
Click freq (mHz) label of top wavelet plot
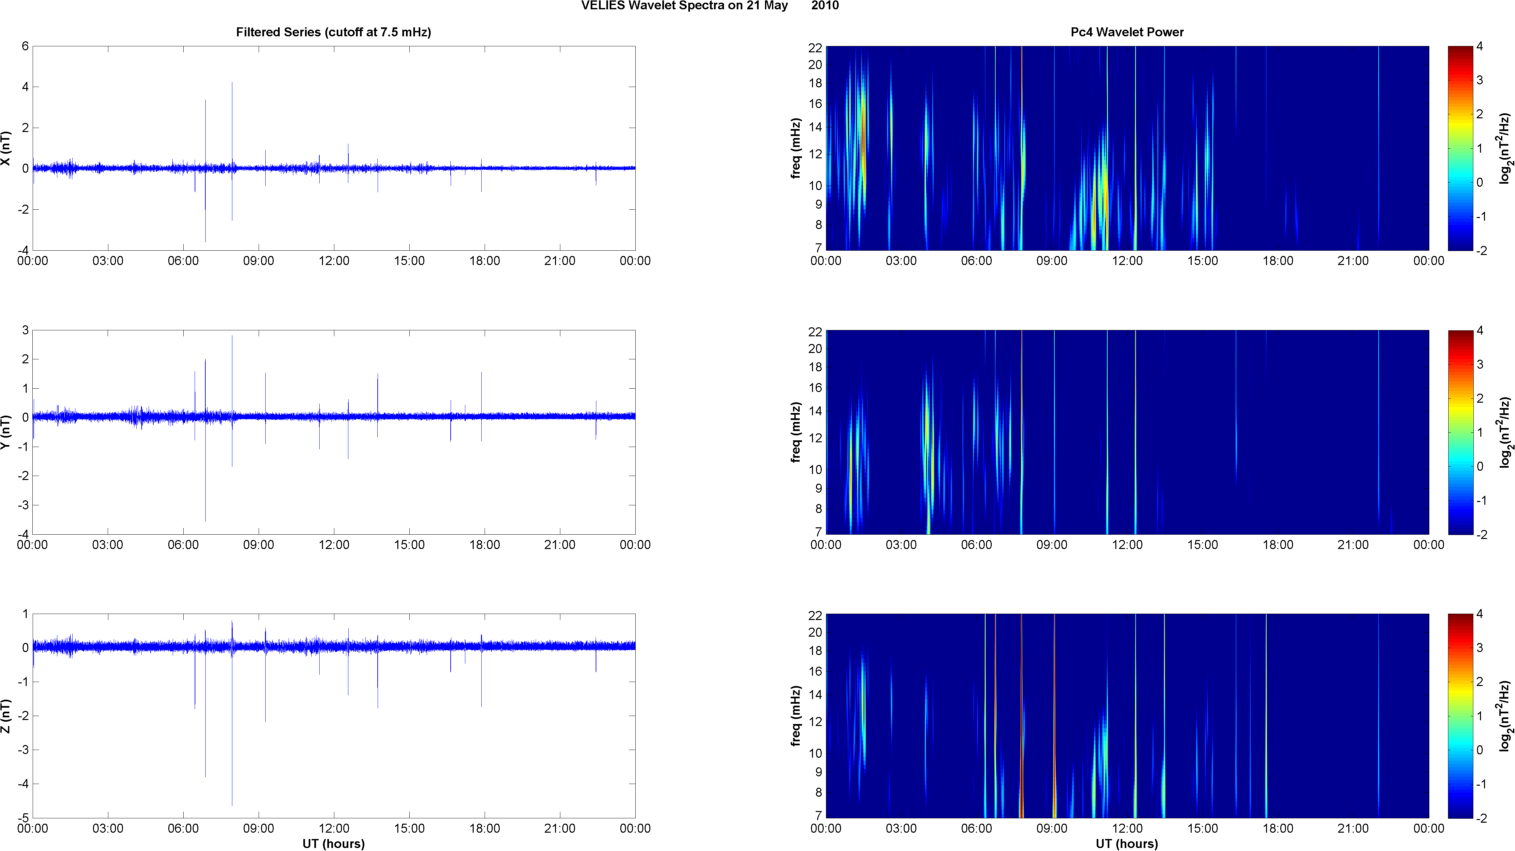(796, 148)
